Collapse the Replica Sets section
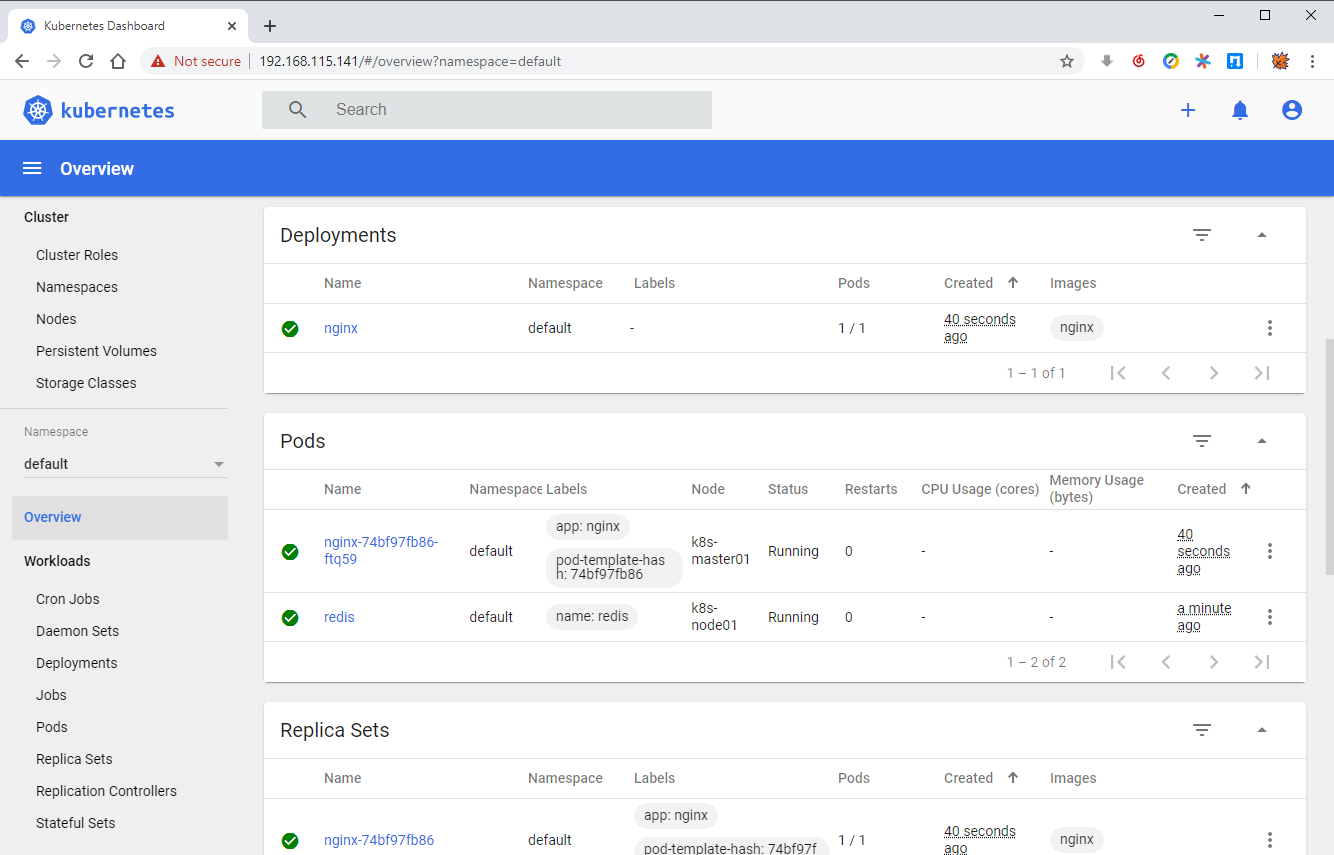 click(x=1262, y=730)
